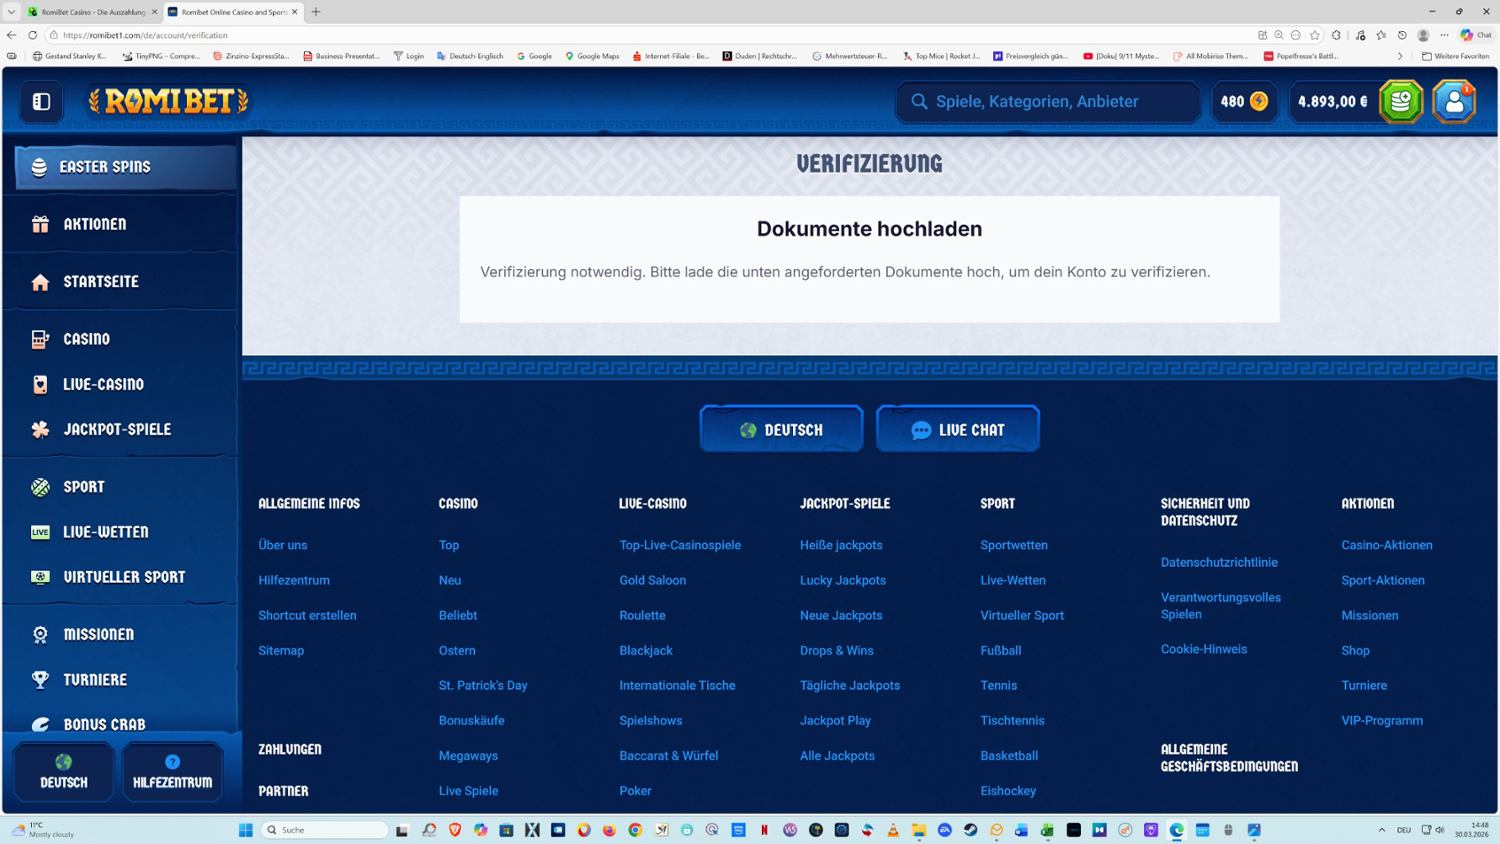Open the Deutsch language selector in footer
Viewport: 1500px width, 844px height.
[x=781, y=430]
